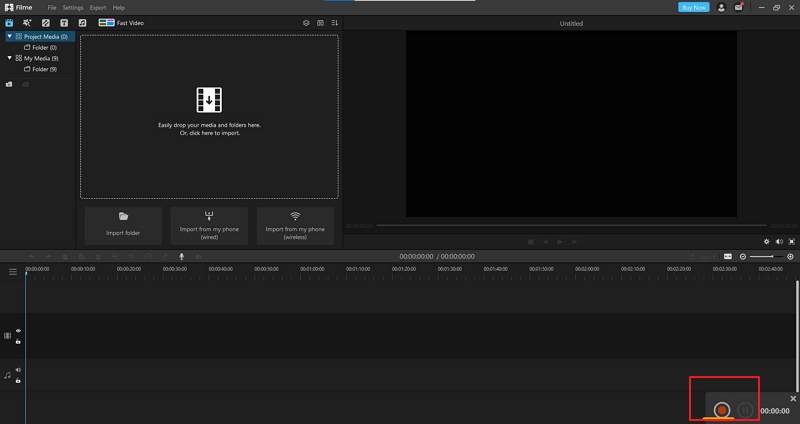Click the Redo arrow in timeline toolbar
Viewport: 800px width, 424px height.
click(48, 257)
